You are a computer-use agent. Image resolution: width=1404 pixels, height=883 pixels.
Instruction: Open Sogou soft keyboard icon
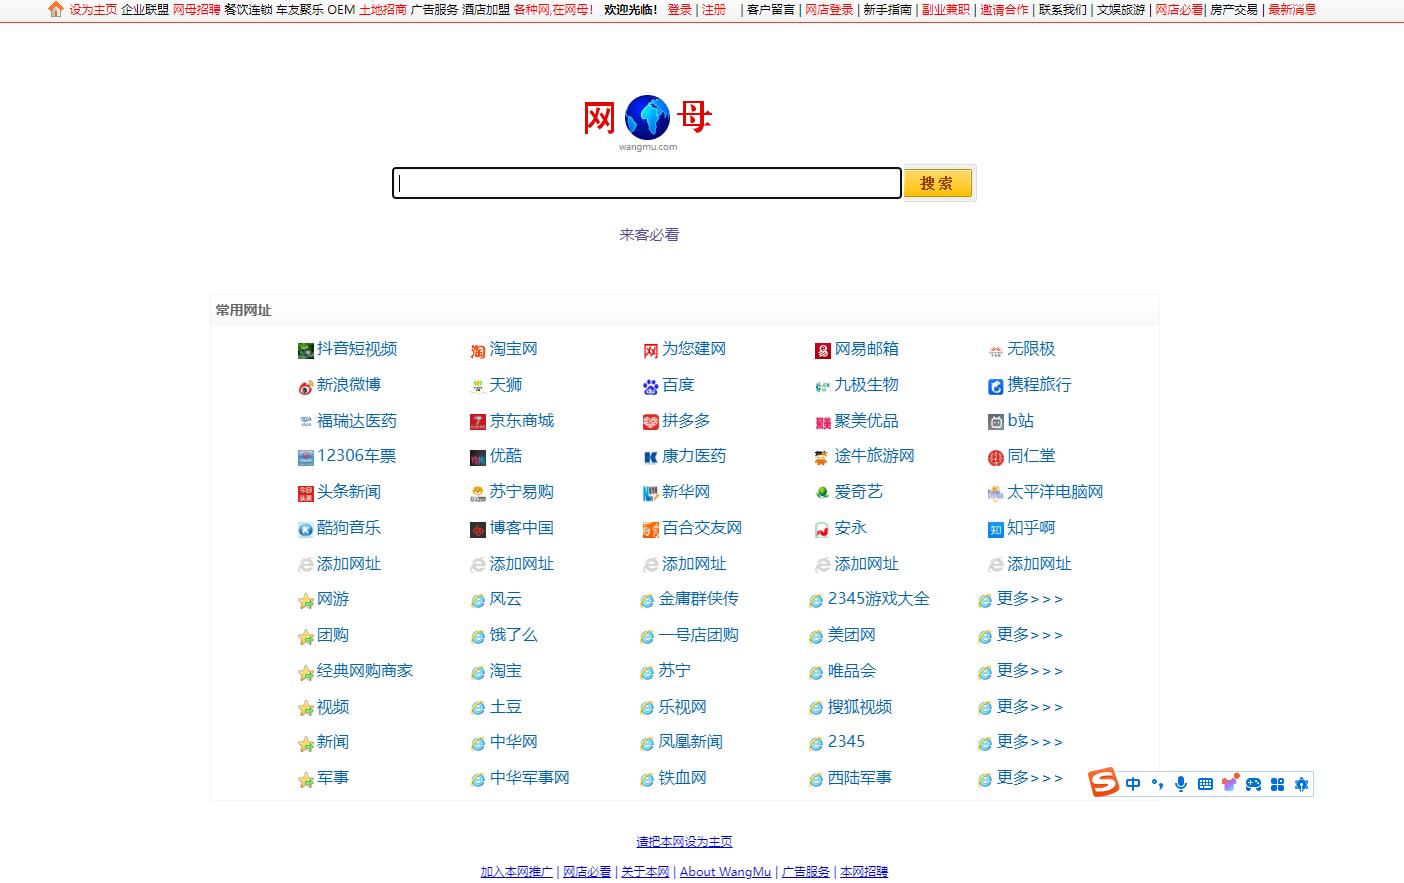tap(1205, 784)
